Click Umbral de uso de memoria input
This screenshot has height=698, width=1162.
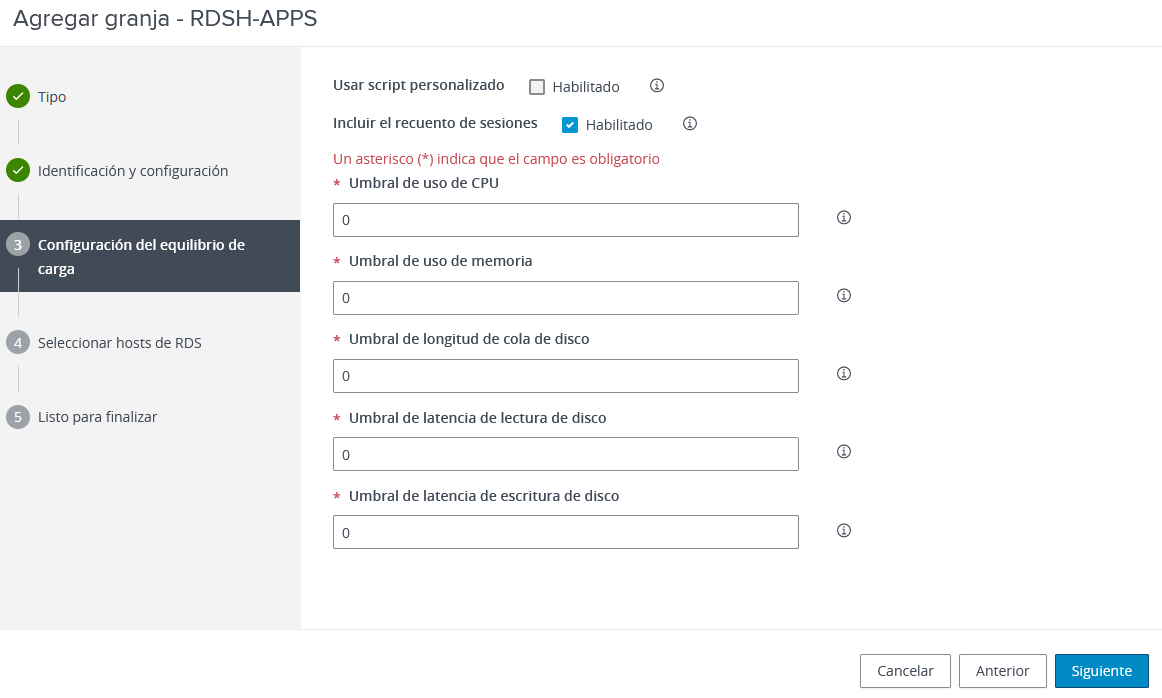(565, 298)
